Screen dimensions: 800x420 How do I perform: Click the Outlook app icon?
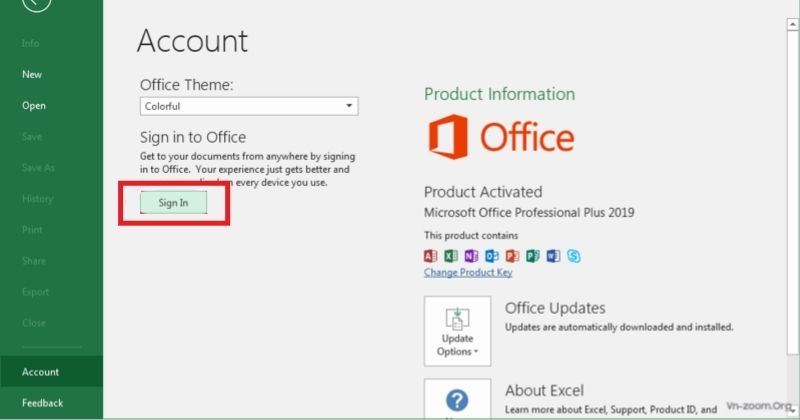[492, 256]
